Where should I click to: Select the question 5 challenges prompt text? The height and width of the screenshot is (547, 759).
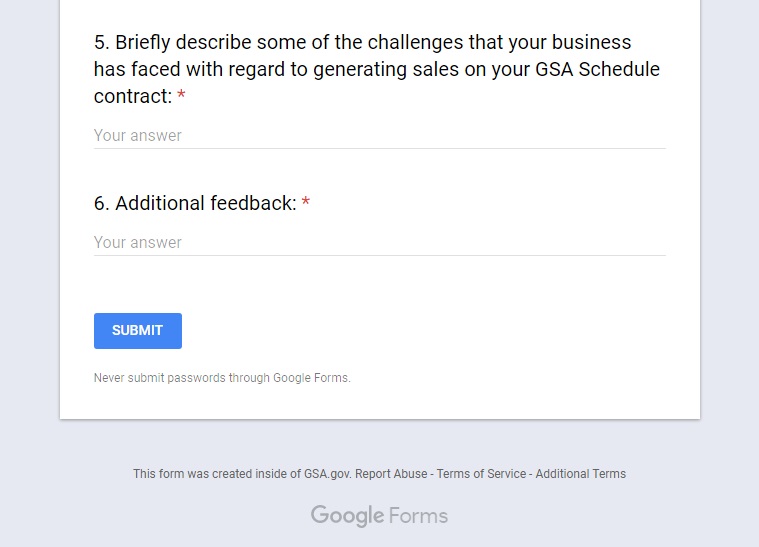376,69
